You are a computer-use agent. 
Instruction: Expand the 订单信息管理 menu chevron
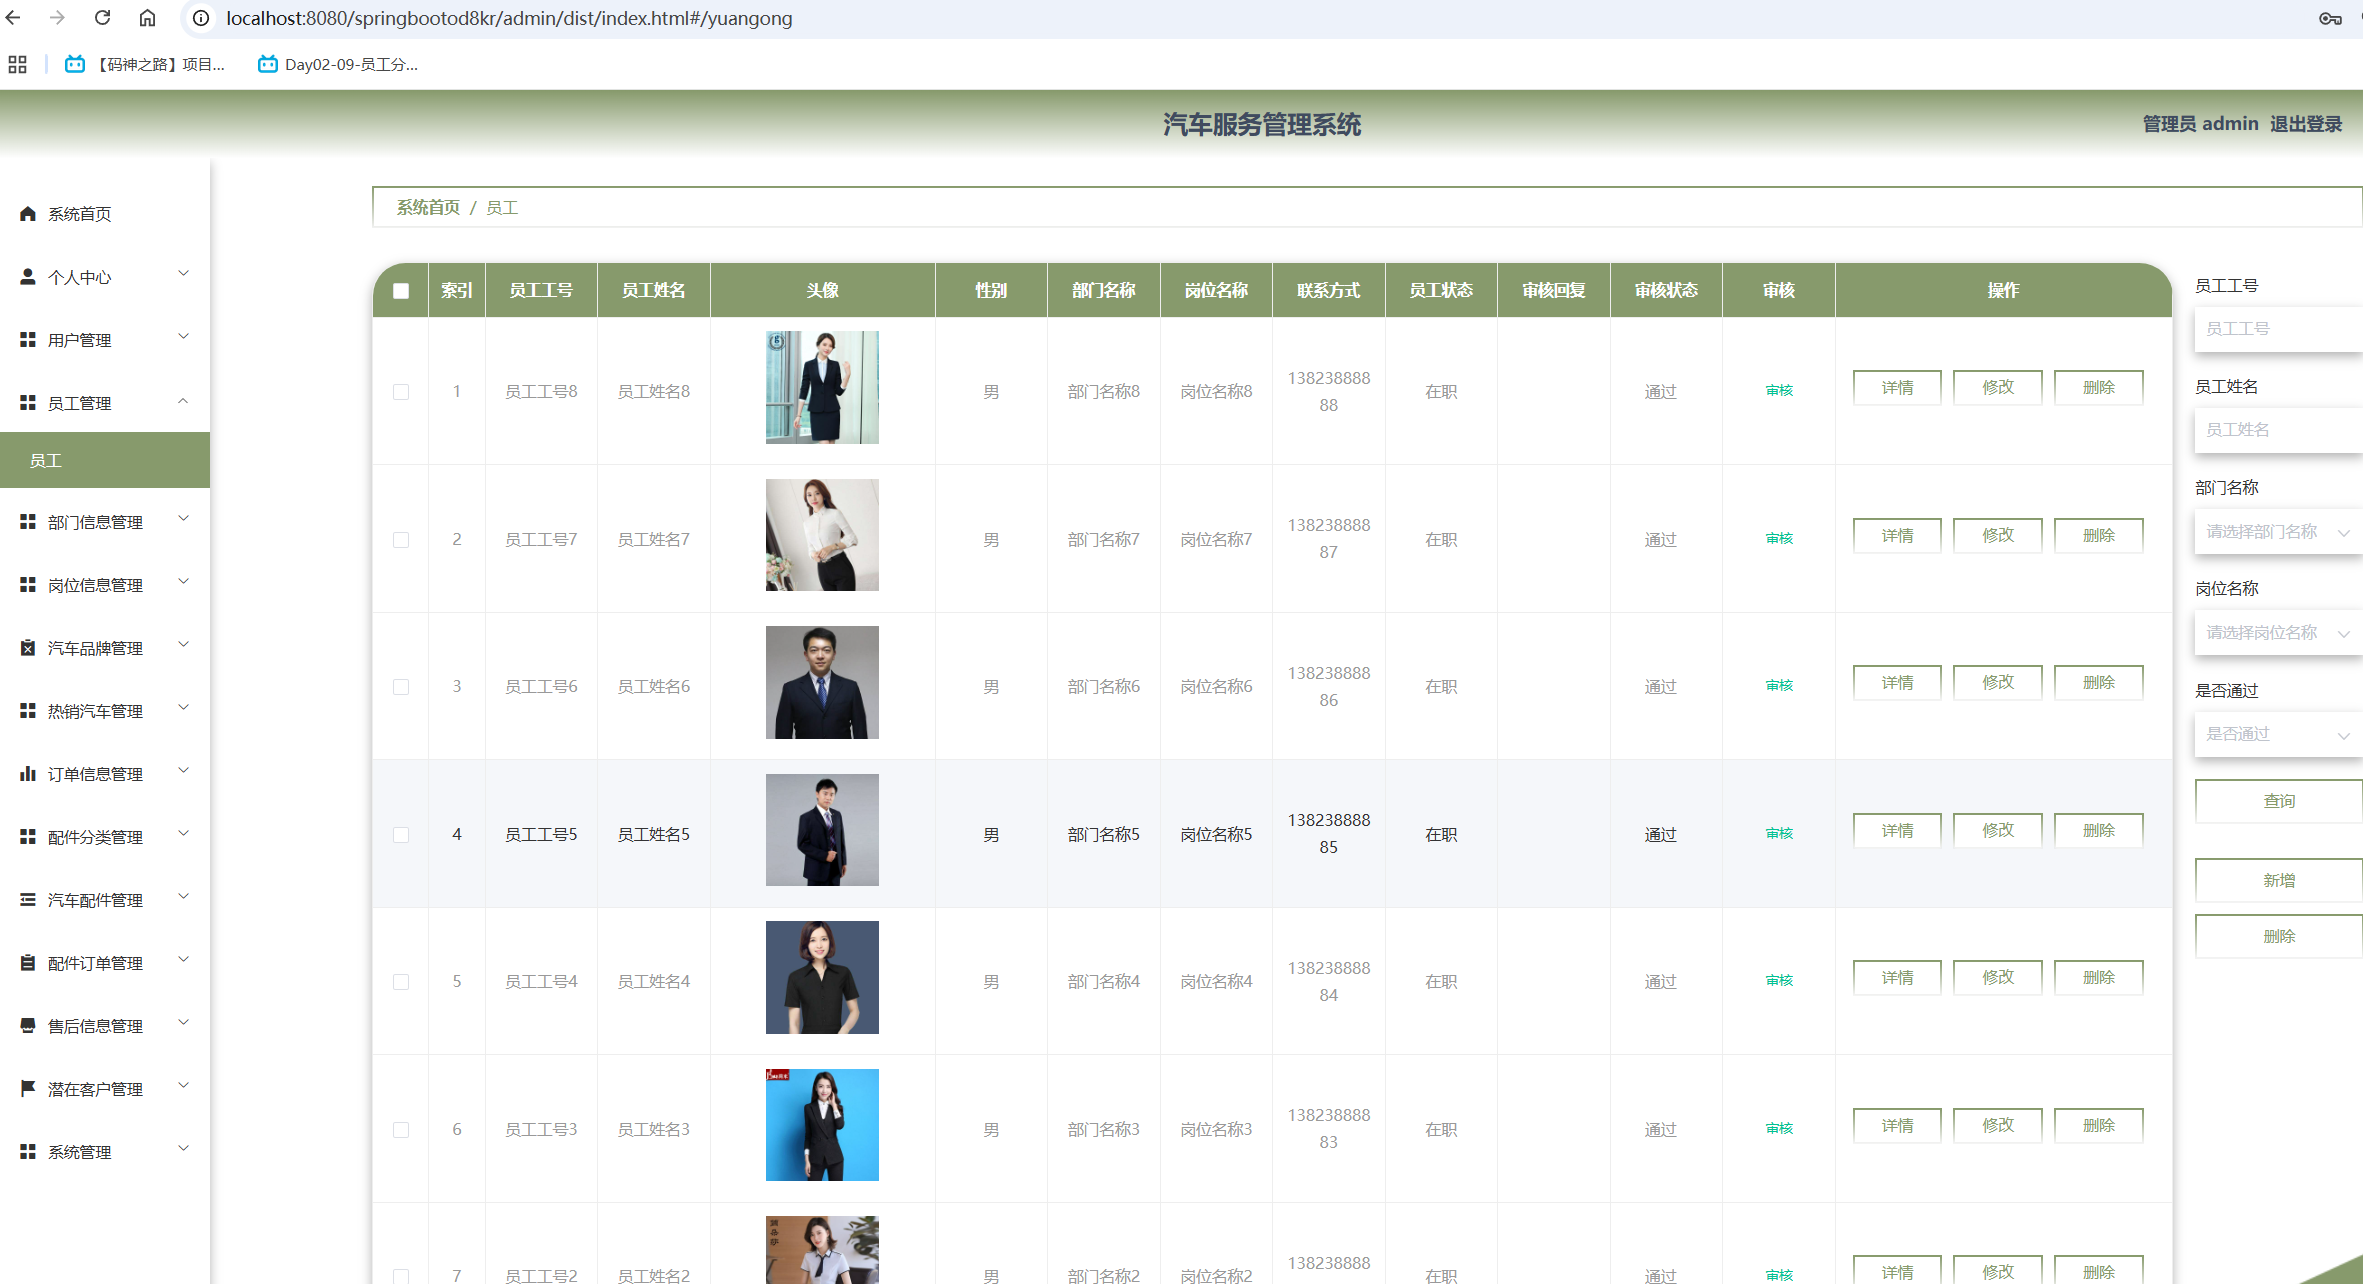pyautogui.click(x=183, y=771)
